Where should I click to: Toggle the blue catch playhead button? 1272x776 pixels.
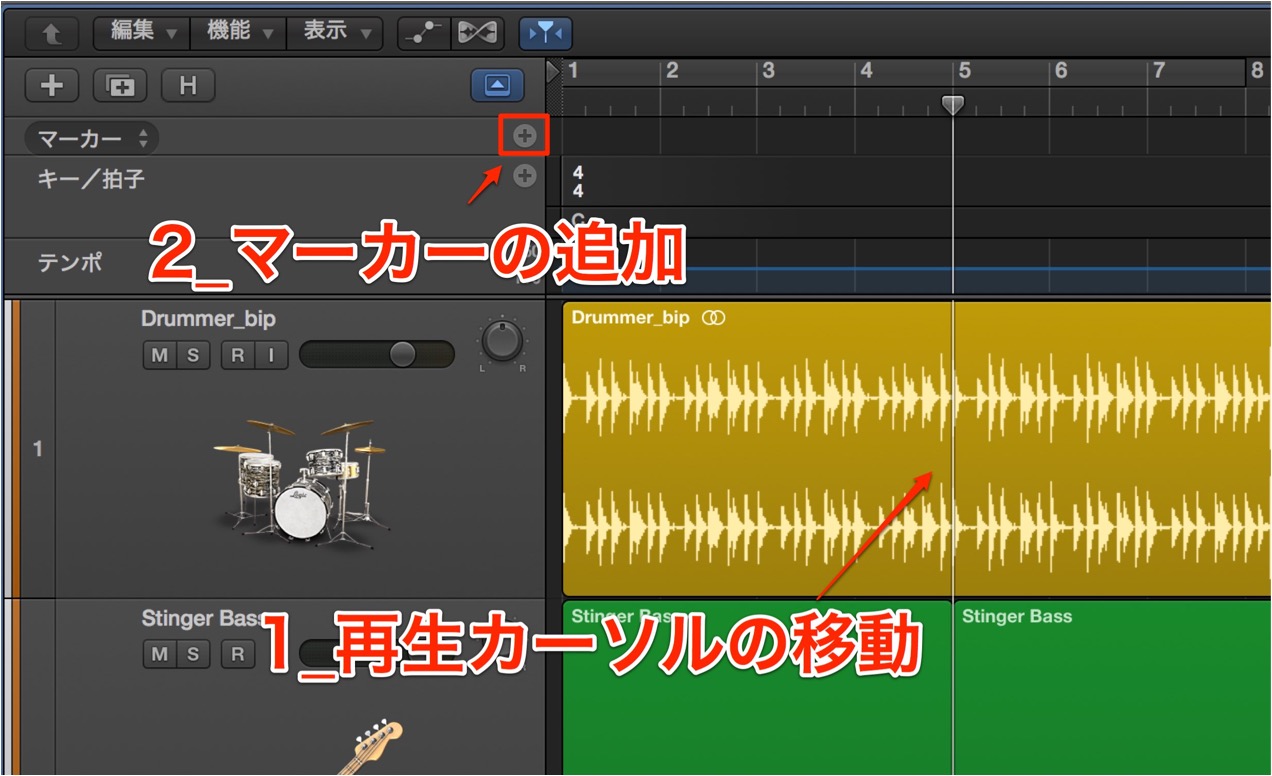click(546, 33)
